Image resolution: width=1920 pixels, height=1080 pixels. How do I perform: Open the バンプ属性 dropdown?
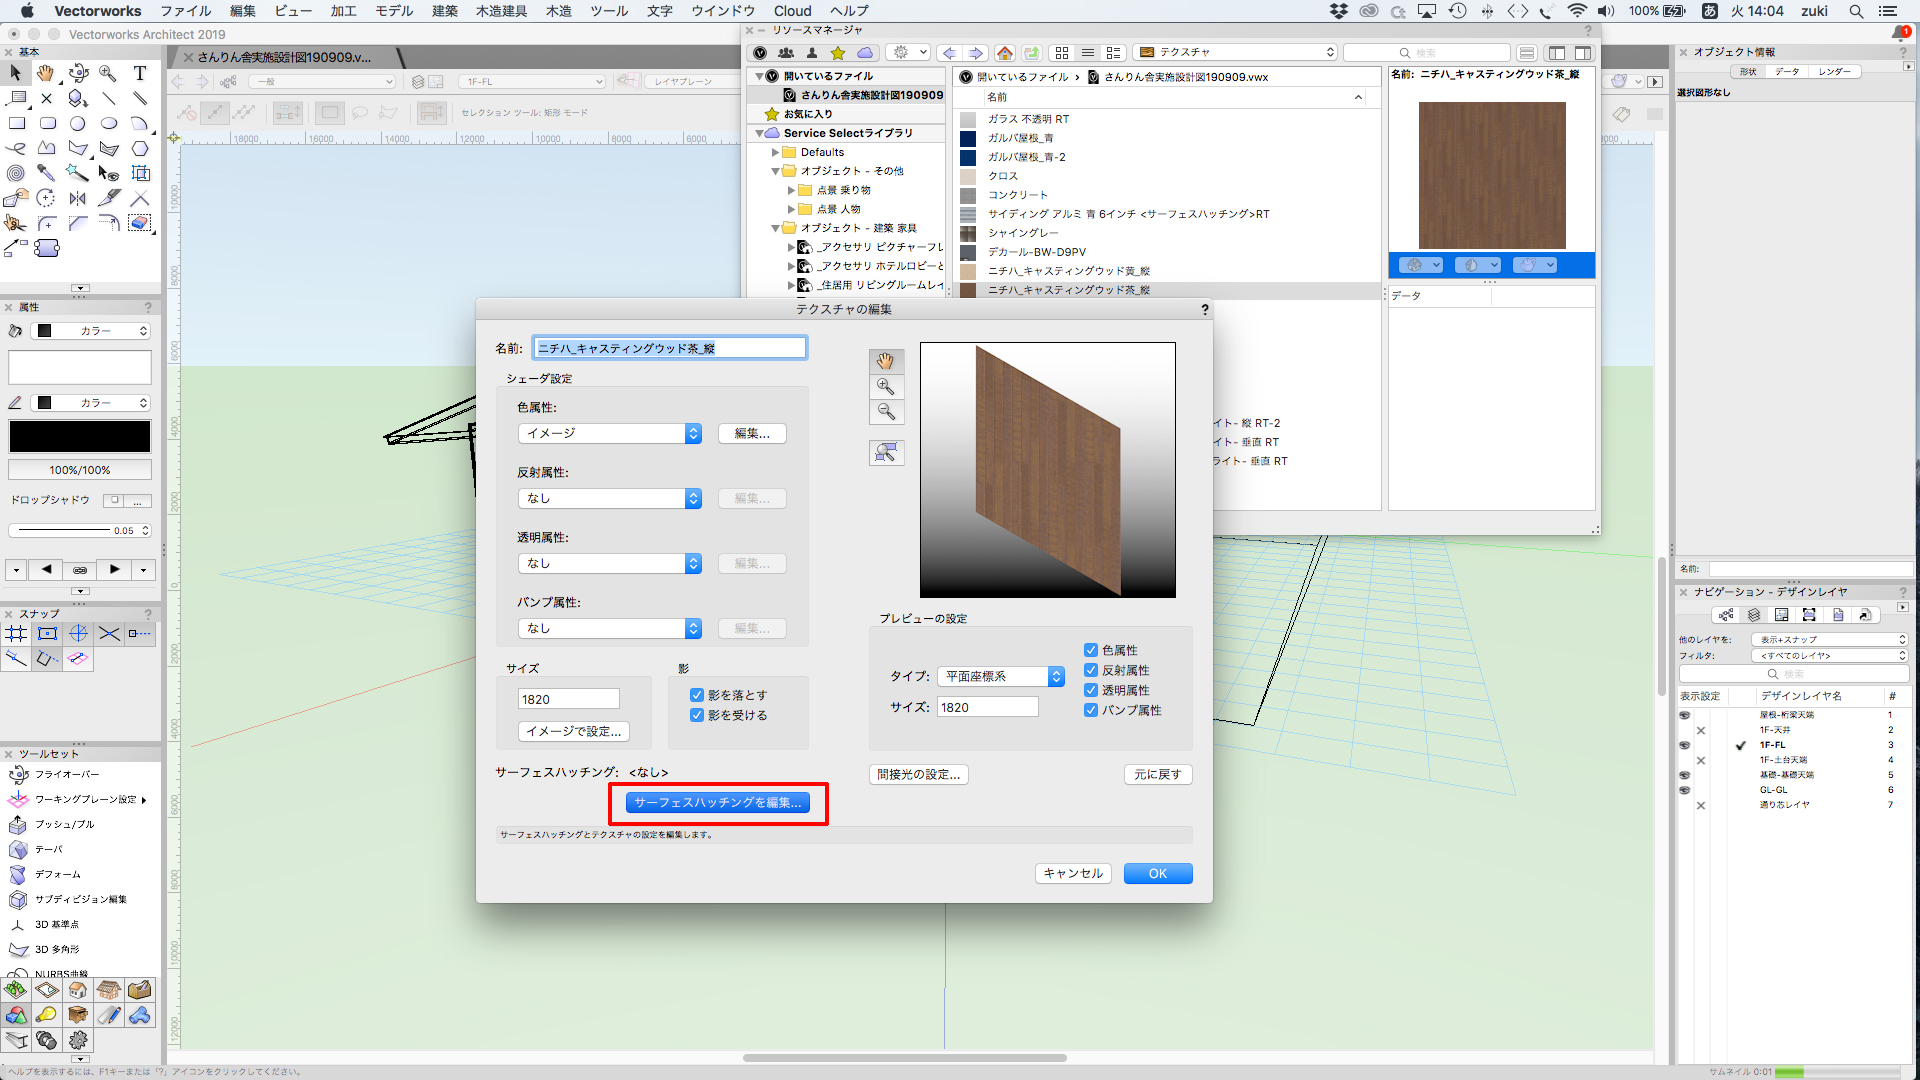610,628
